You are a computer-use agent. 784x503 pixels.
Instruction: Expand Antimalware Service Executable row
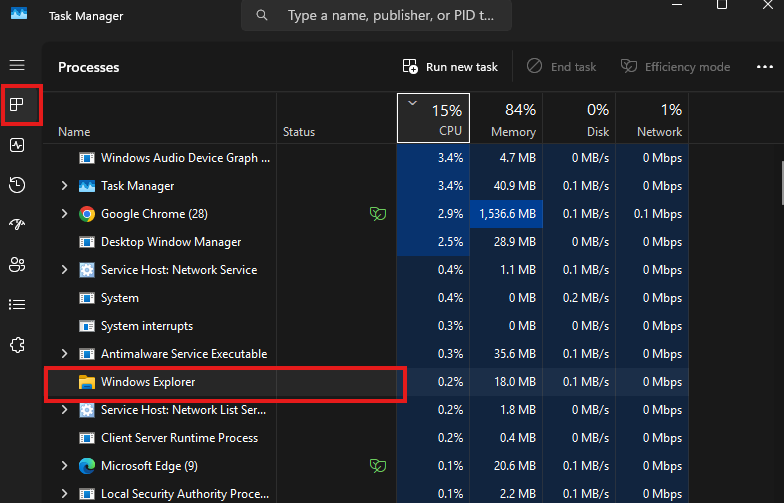click(x=65, y=354)
